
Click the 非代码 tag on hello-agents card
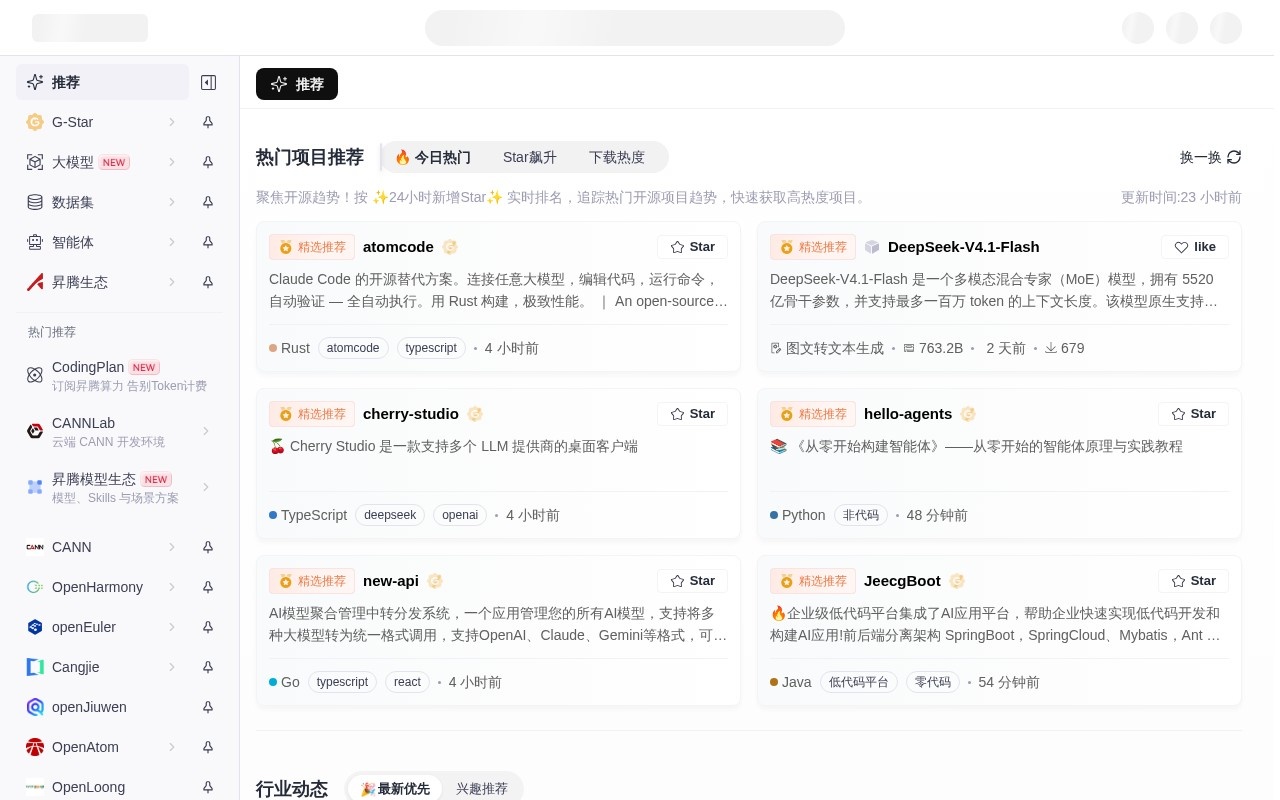pos(861,515)
